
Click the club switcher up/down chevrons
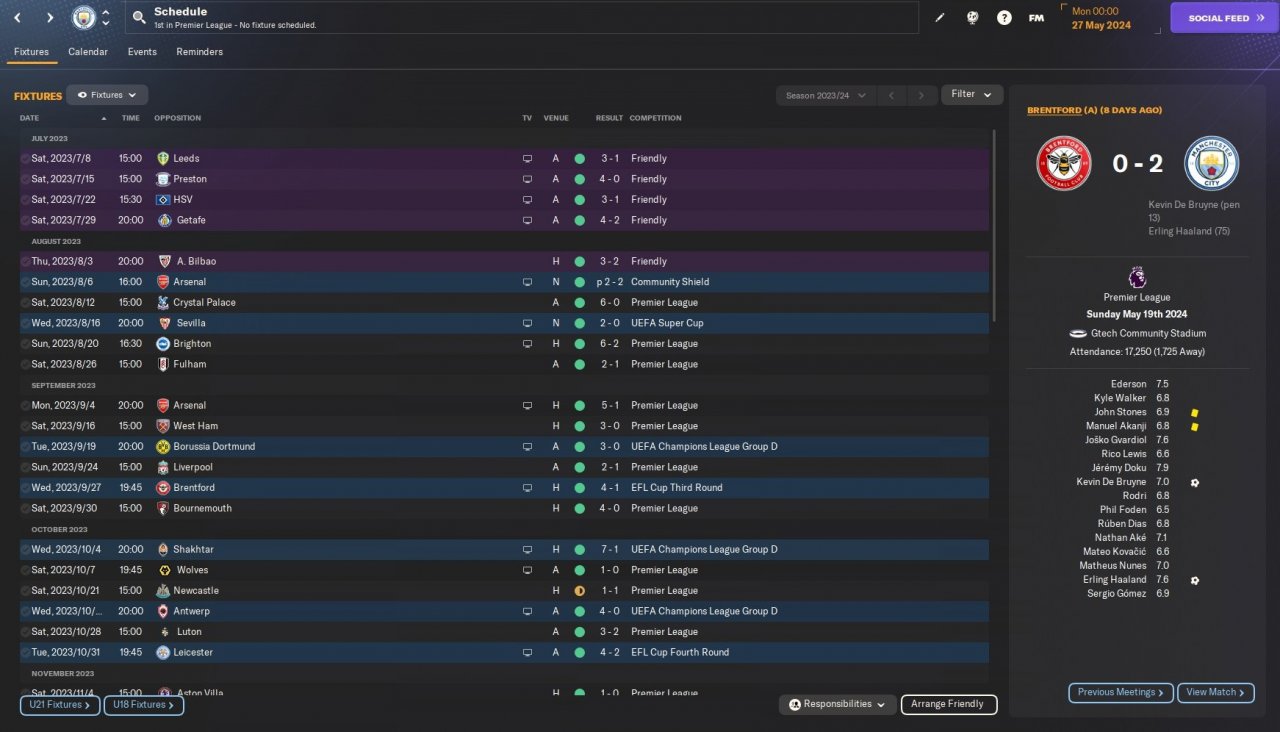click(x=106, y=17)
